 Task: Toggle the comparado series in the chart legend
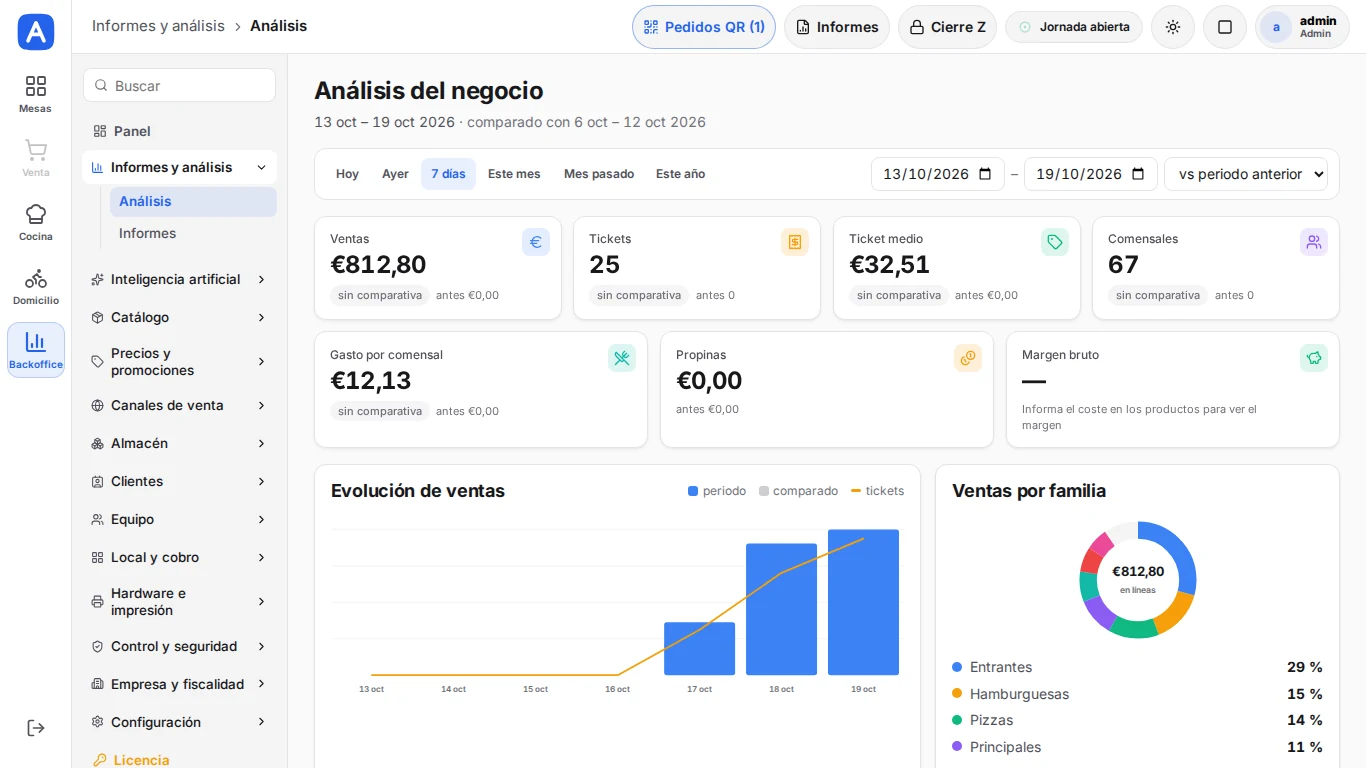pyautogui.click(x=798, y=491)
